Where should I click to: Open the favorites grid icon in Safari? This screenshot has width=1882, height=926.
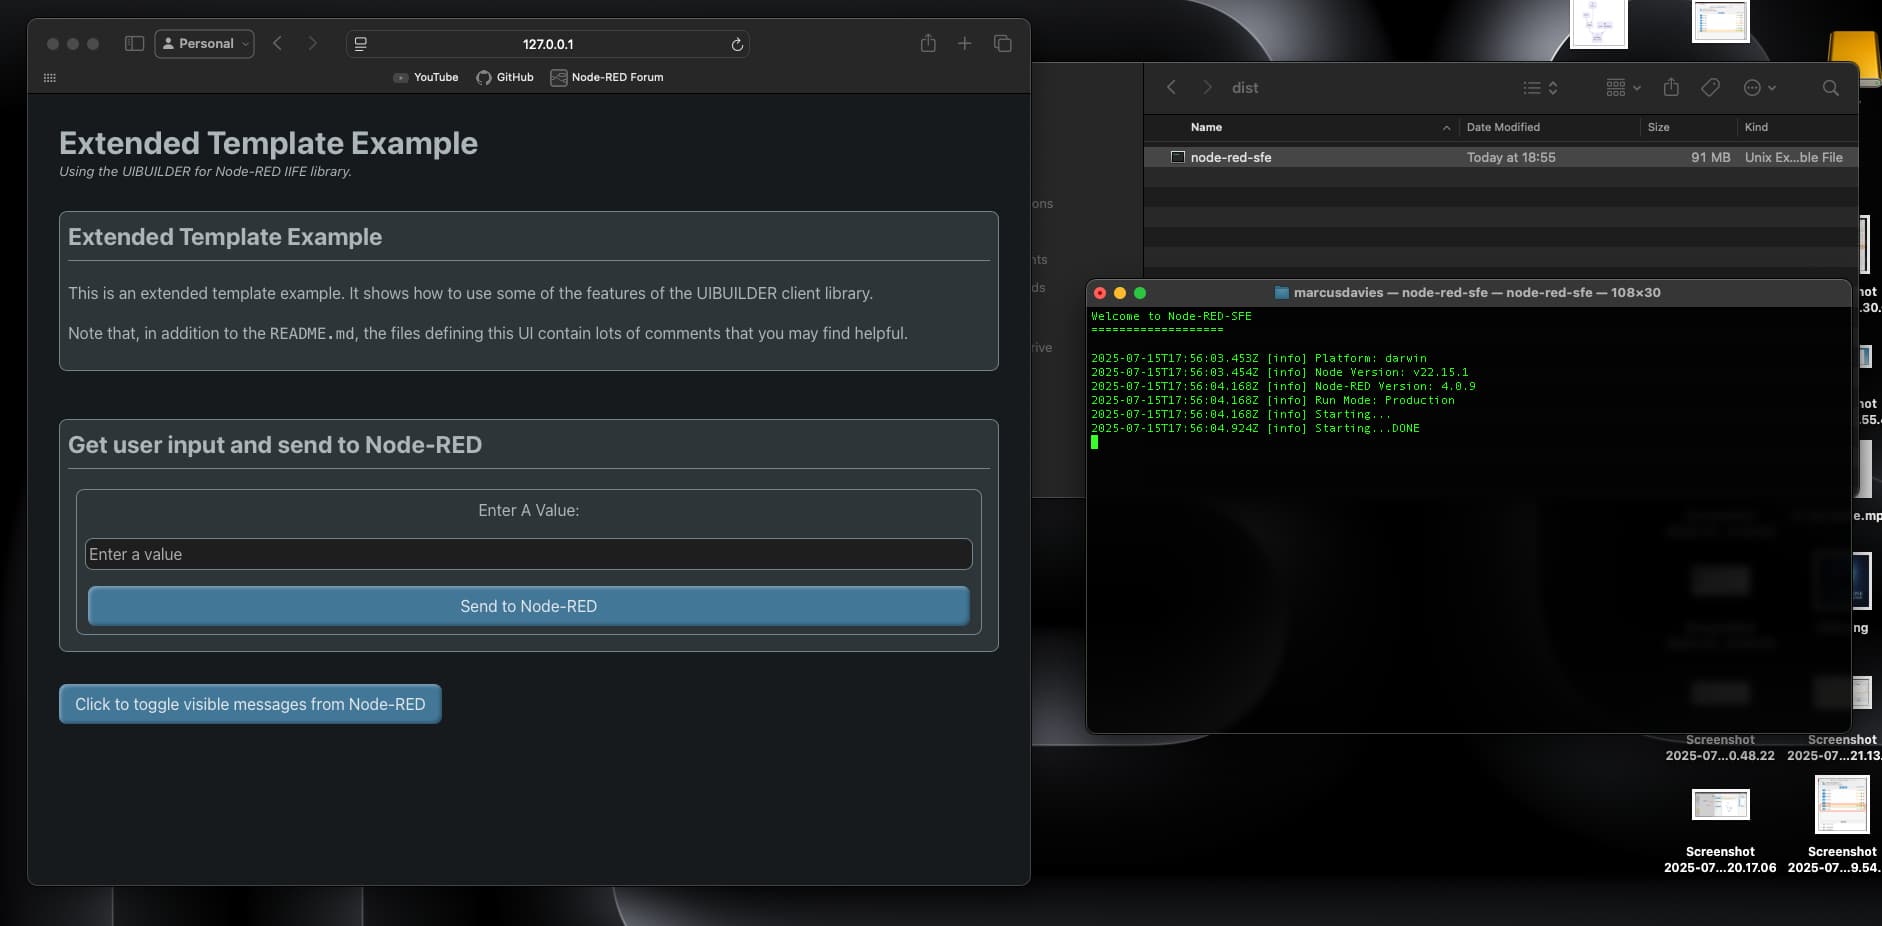click(x=50, y=77)
